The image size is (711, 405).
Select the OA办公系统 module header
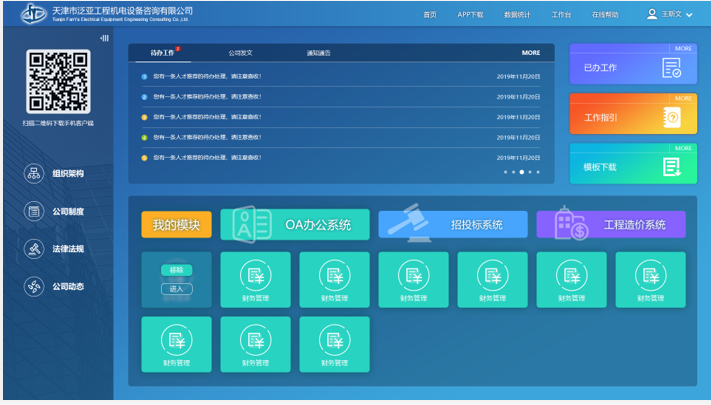tap(295, 225)
